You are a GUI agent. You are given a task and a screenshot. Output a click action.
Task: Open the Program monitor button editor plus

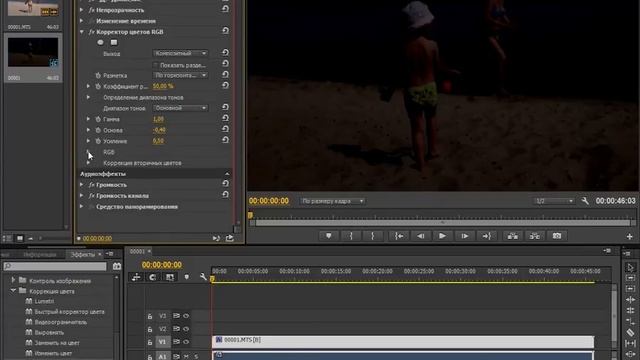(x=629, y=236)
